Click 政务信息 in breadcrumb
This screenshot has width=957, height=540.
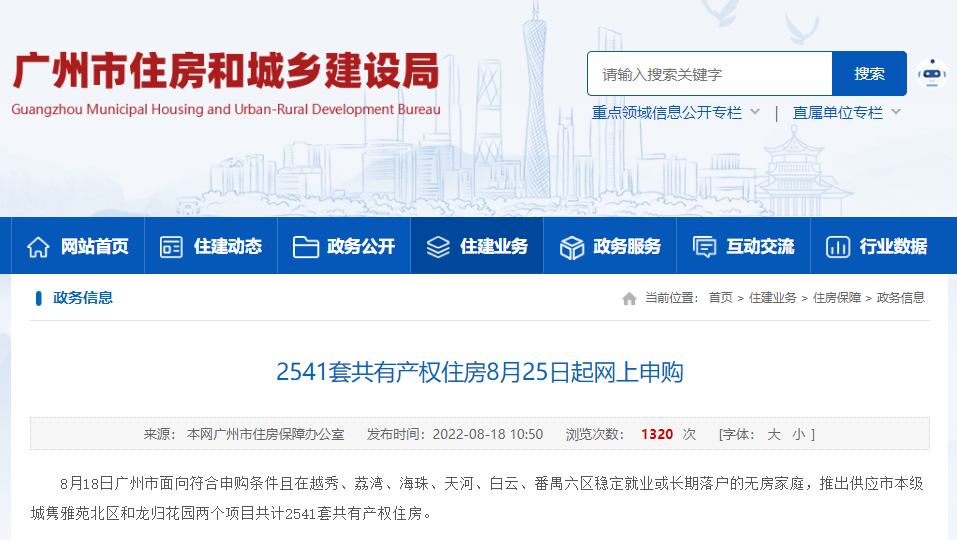(901, 298)
